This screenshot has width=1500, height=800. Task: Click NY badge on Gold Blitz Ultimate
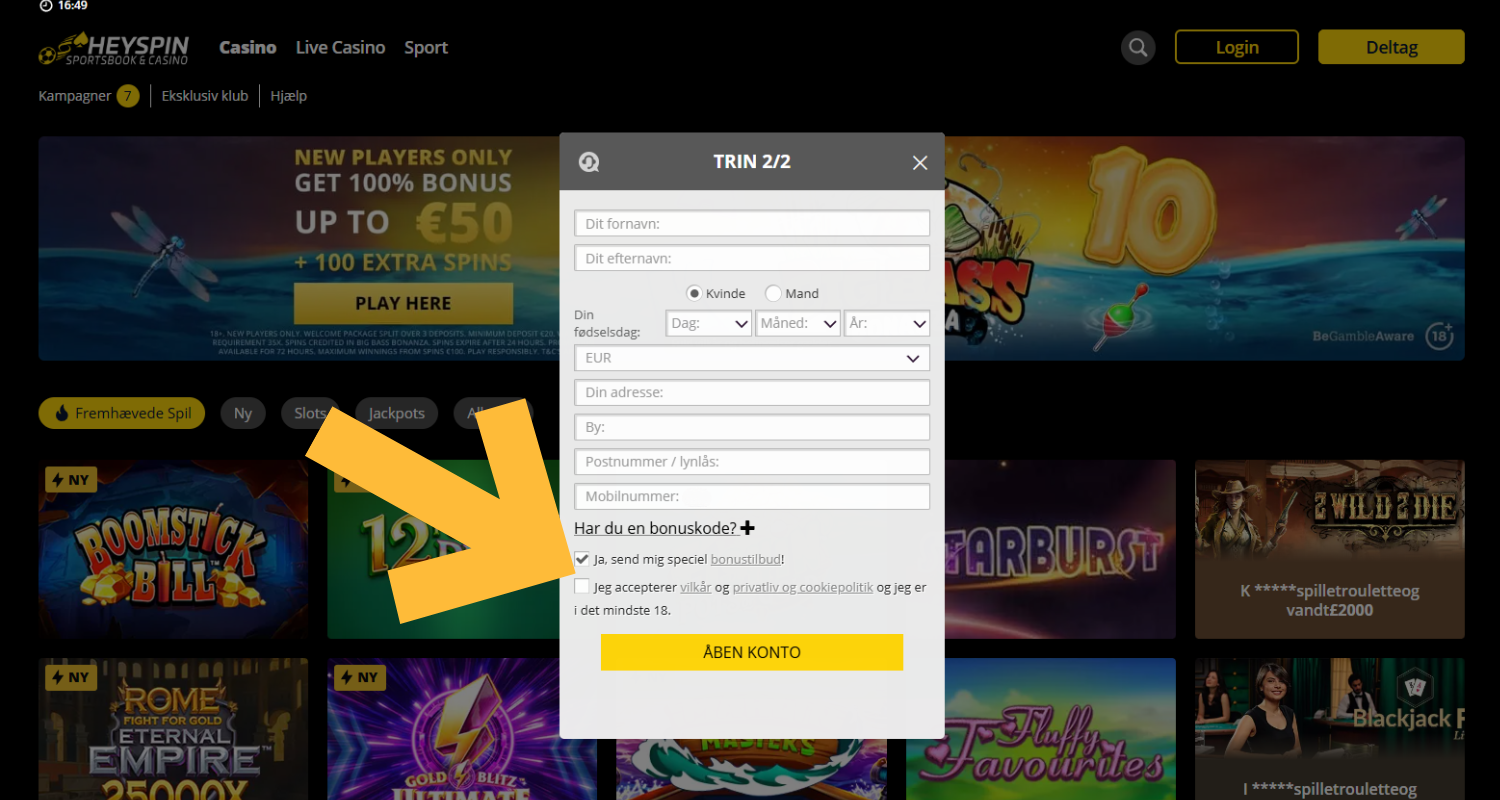point(359,677)
